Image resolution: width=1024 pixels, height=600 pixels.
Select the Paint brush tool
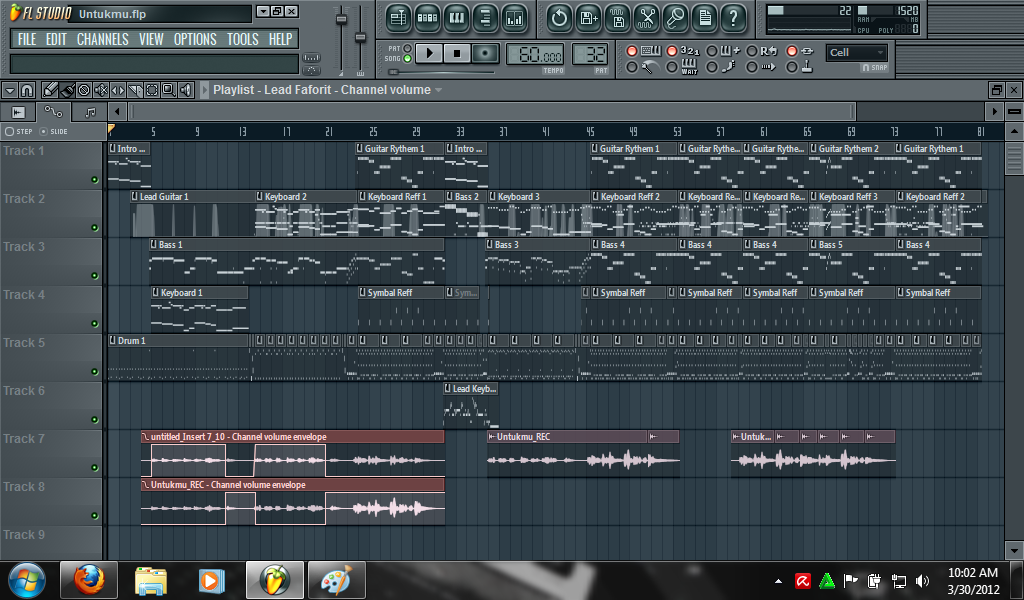[x=67, y=89]
